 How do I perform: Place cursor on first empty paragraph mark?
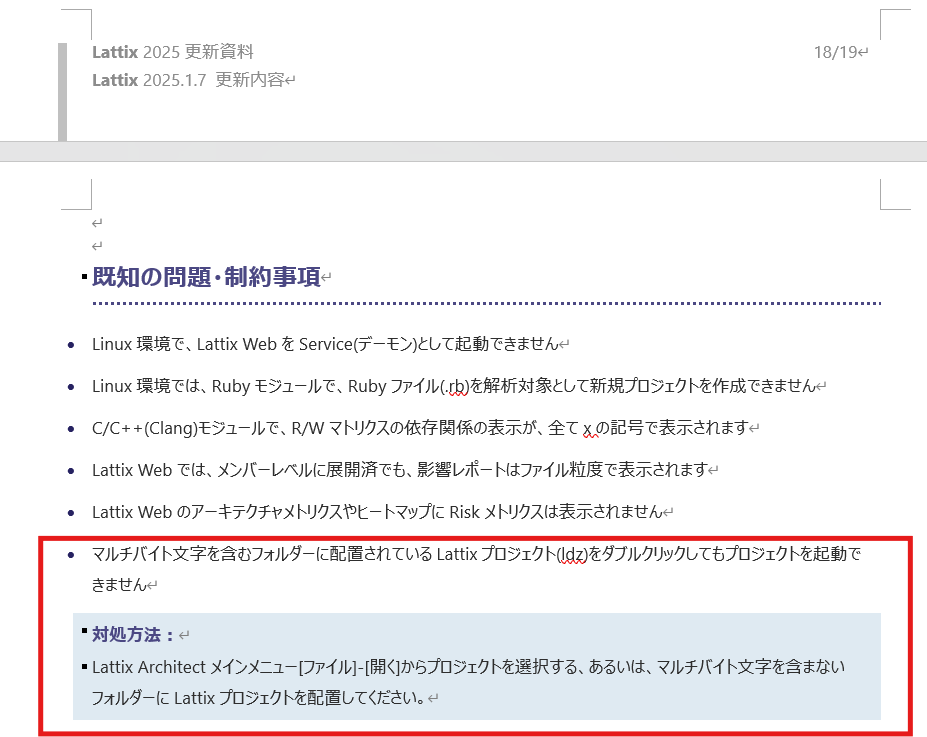tap(97, 223)
